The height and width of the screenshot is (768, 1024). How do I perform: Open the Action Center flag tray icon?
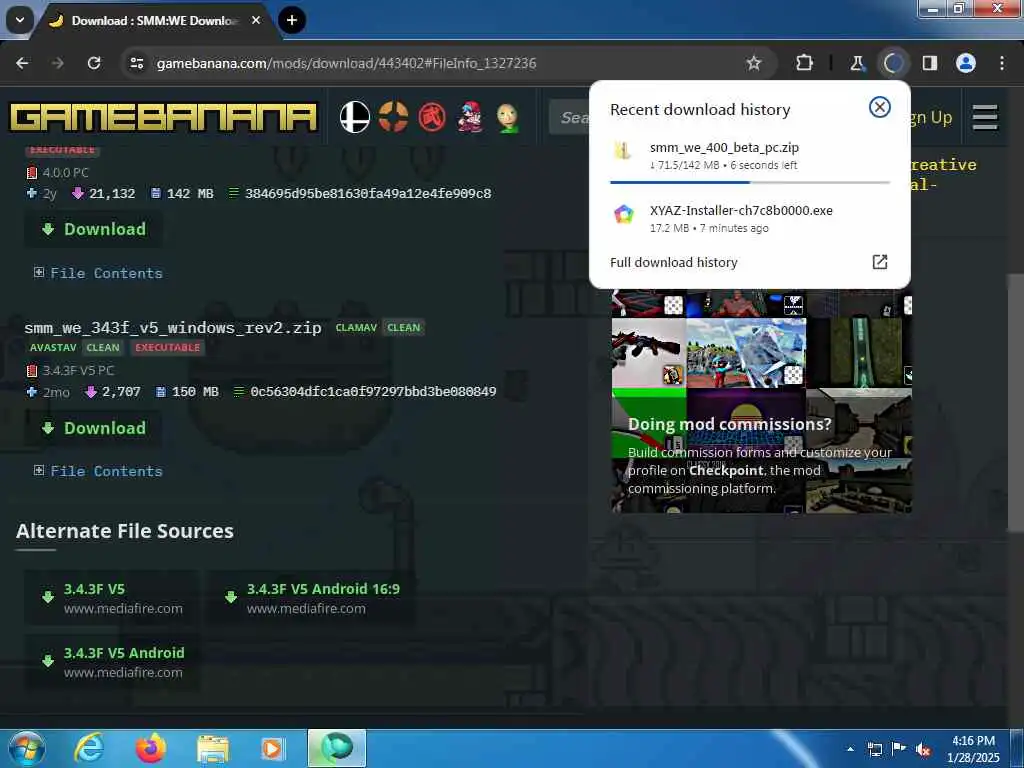point(899,749)
